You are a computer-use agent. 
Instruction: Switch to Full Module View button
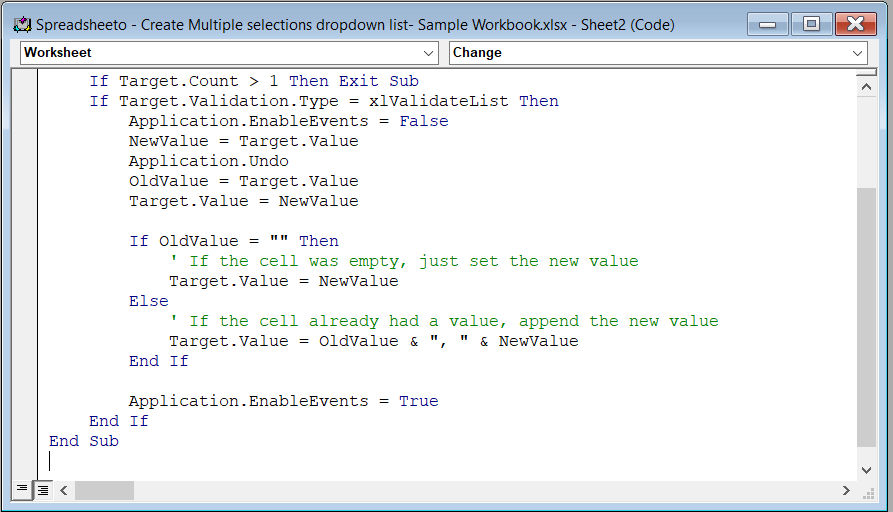coord(43,490)
